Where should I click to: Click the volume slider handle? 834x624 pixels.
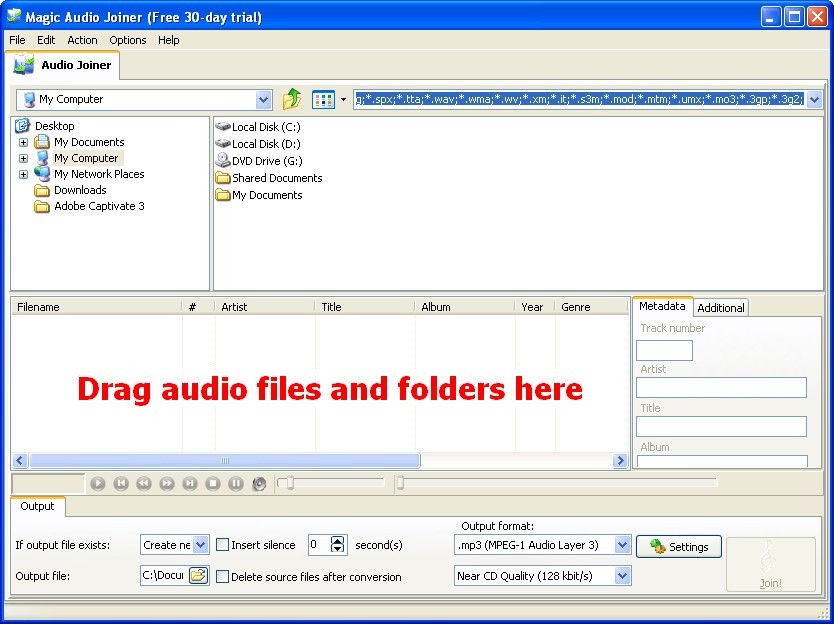click(290, 482)
